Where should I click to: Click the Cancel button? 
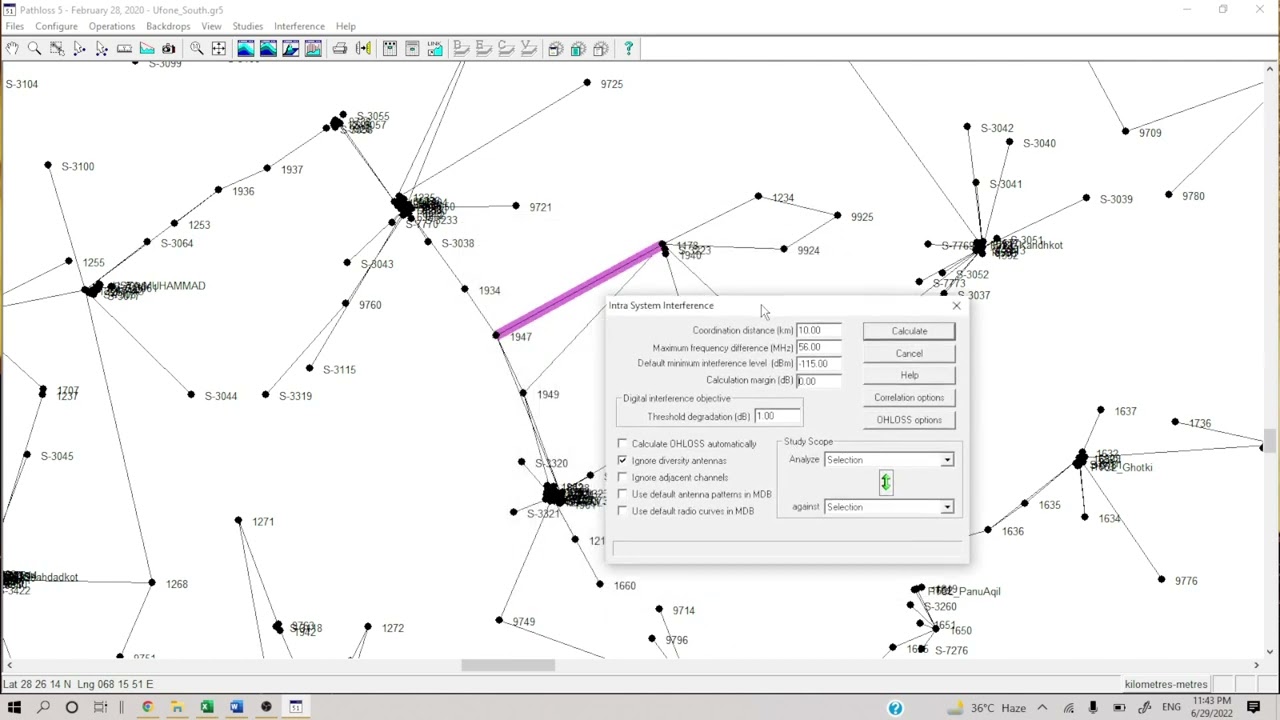tap(909, 353)
